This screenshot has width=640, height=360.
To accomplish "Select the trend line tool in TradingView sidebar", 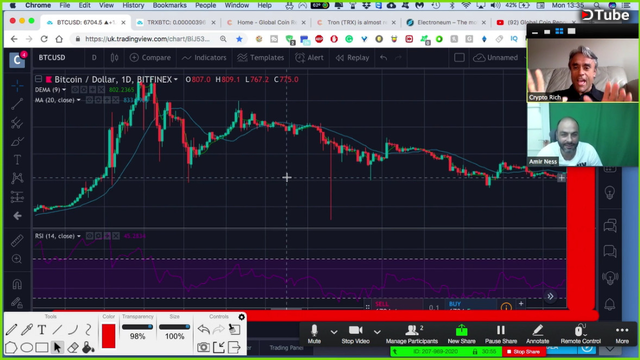I will (x=17, y=104).
